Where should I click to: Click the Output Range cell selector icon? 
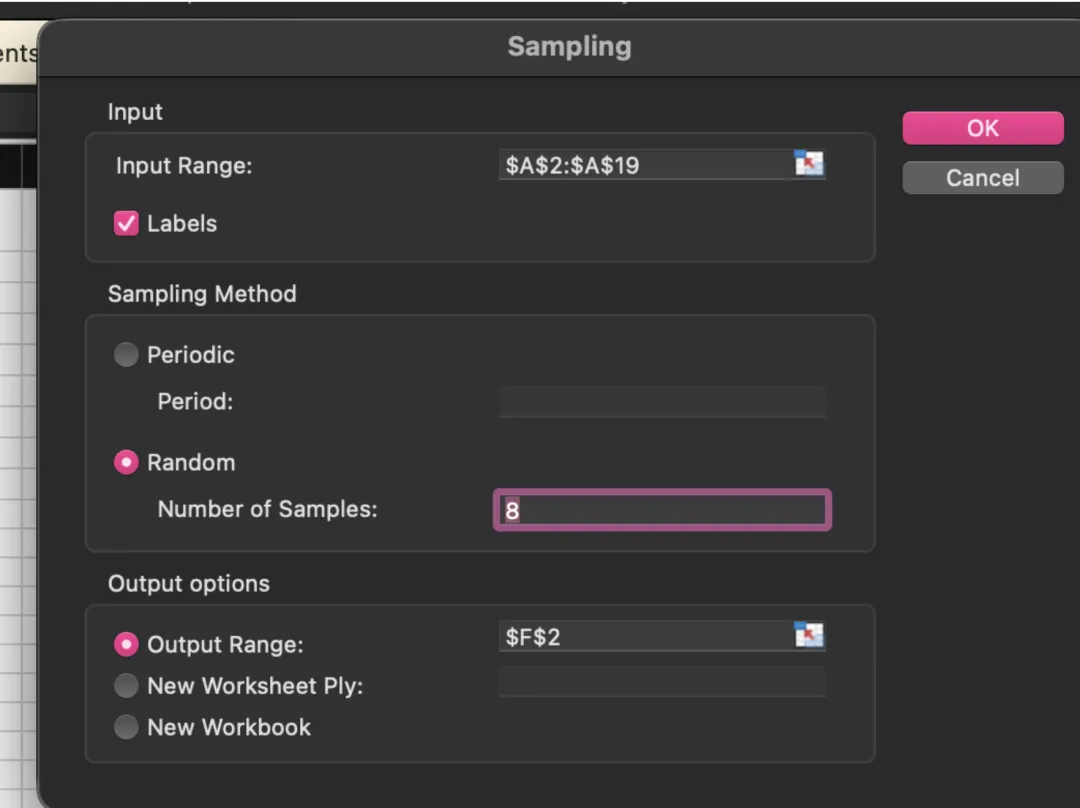(809, 635)
